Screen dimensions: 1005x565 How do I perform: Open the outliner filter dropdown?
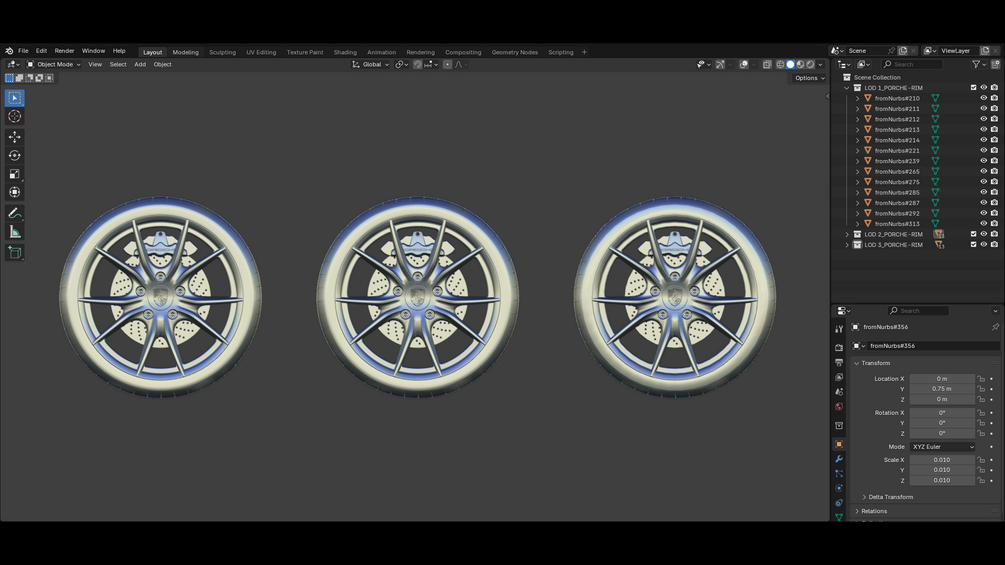(x=979, y=64)
